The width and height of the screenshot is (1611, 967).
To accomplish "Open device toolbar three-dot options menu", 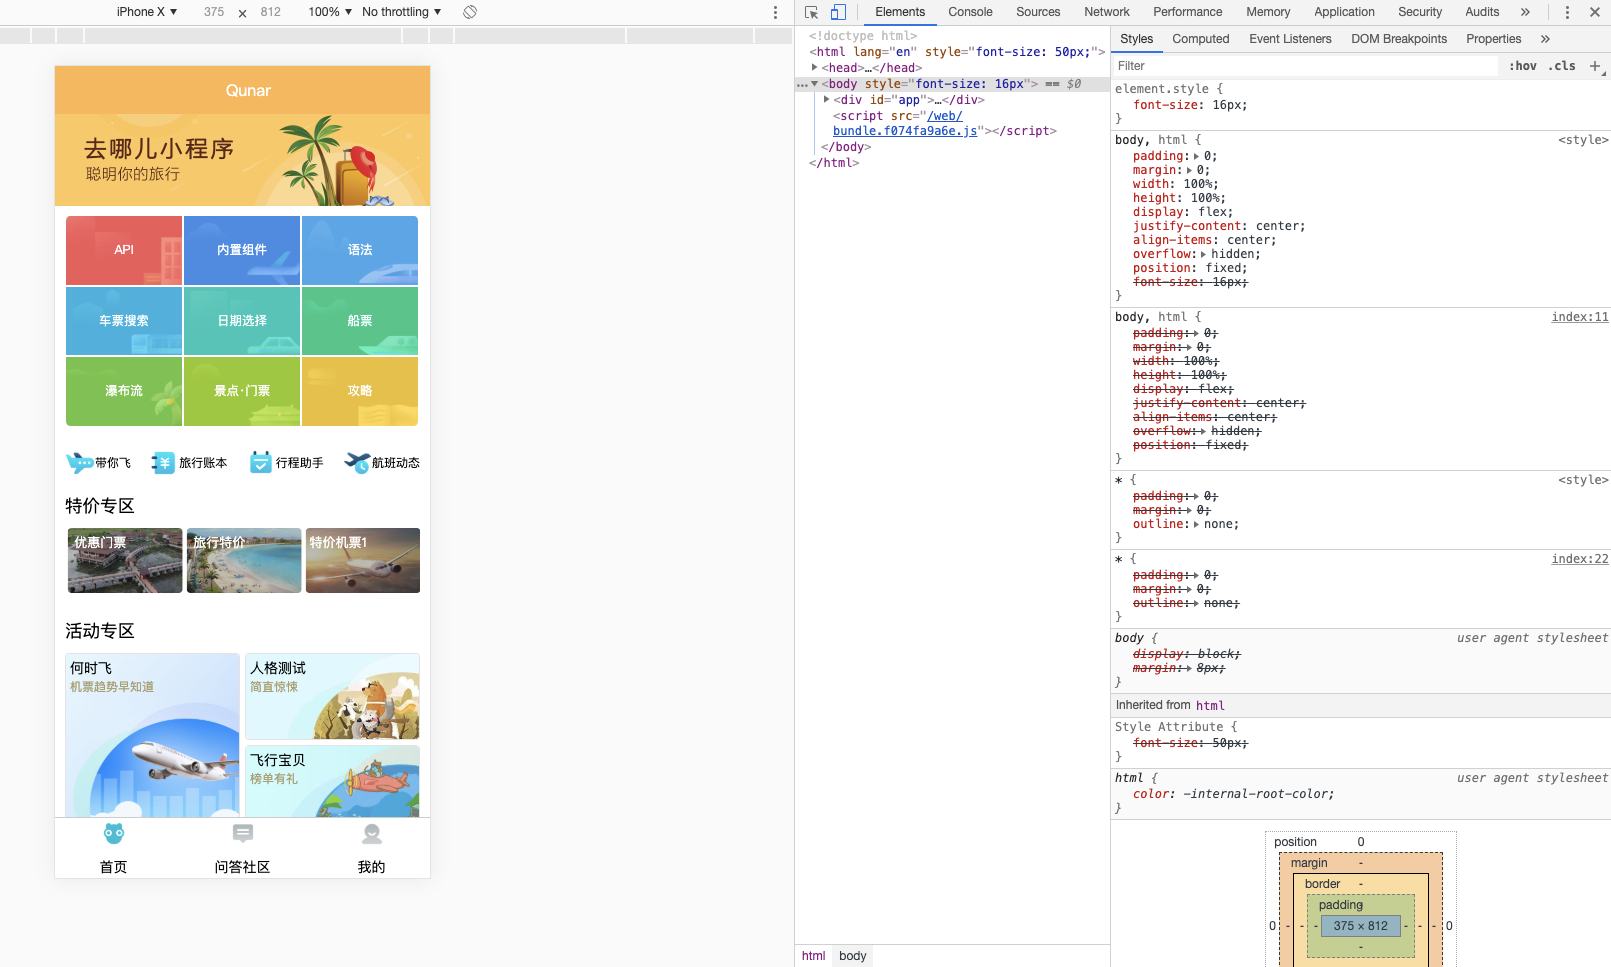I will coord(775,12).
